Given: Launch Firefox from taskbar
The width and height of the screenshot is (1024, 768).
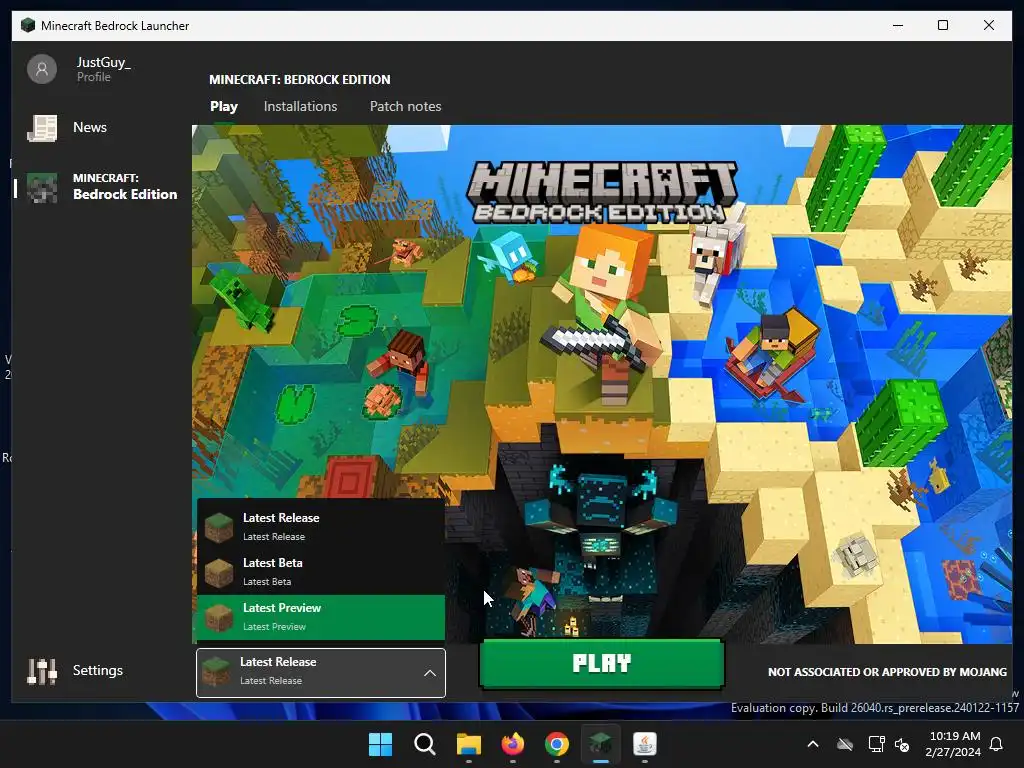Looking at the screenshot, I should [x=513, y=744].
